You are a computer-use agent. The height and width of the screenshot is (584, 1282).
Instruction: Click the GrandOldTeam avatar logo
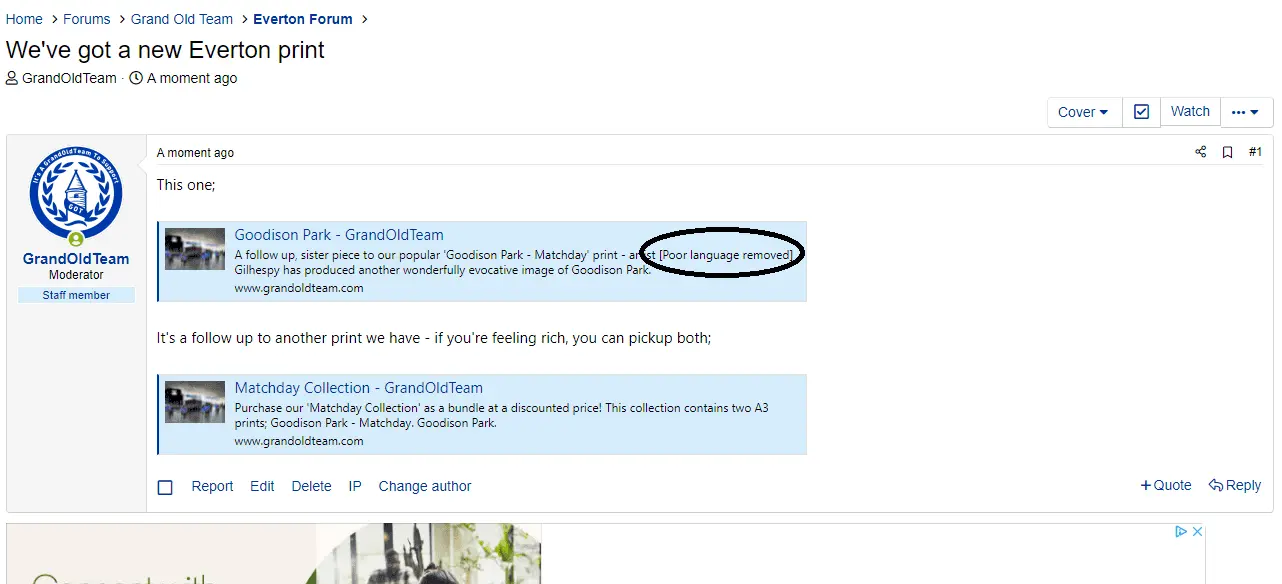(76, 193)
